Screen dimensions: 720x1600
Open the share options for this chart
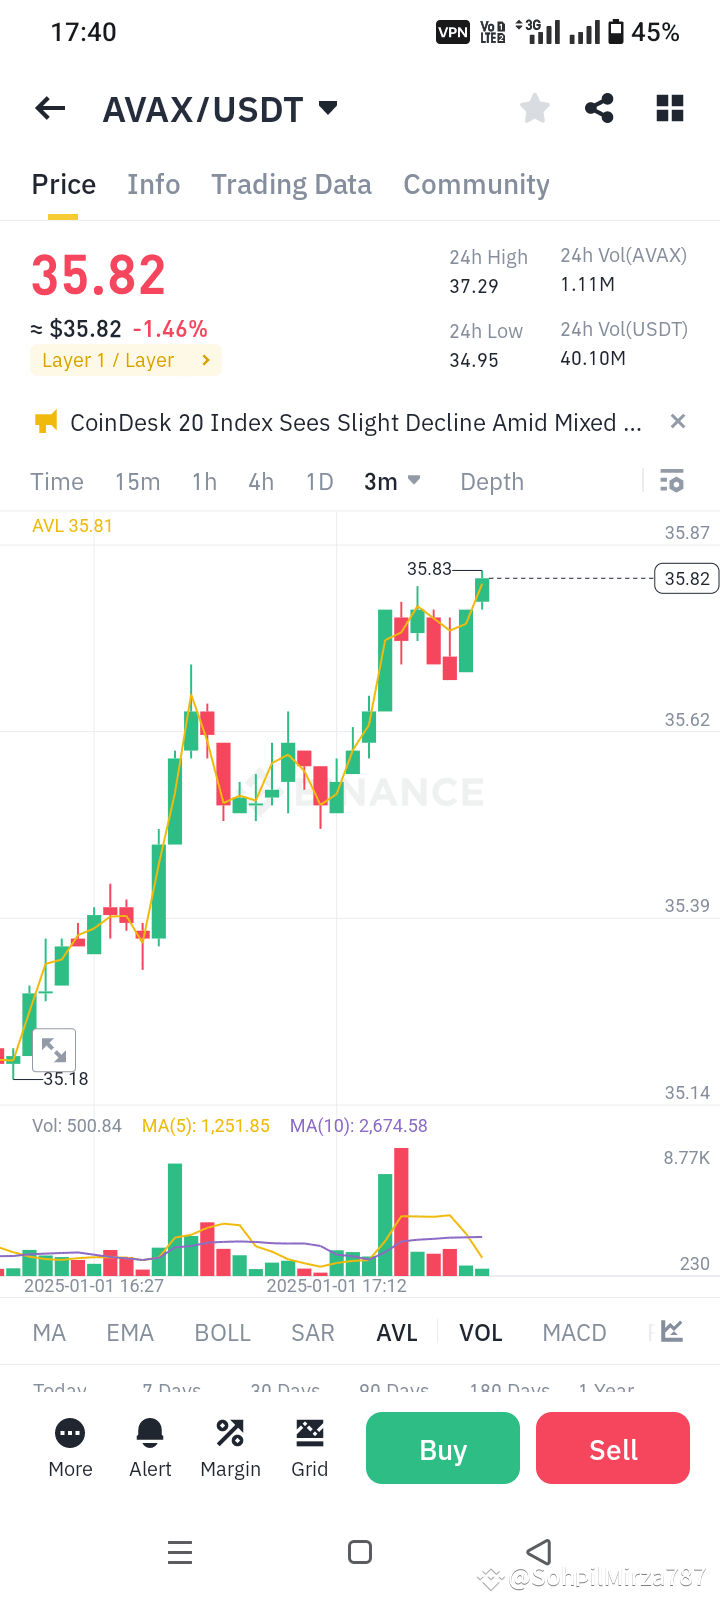pyautogui.click(x=599, y=108)
